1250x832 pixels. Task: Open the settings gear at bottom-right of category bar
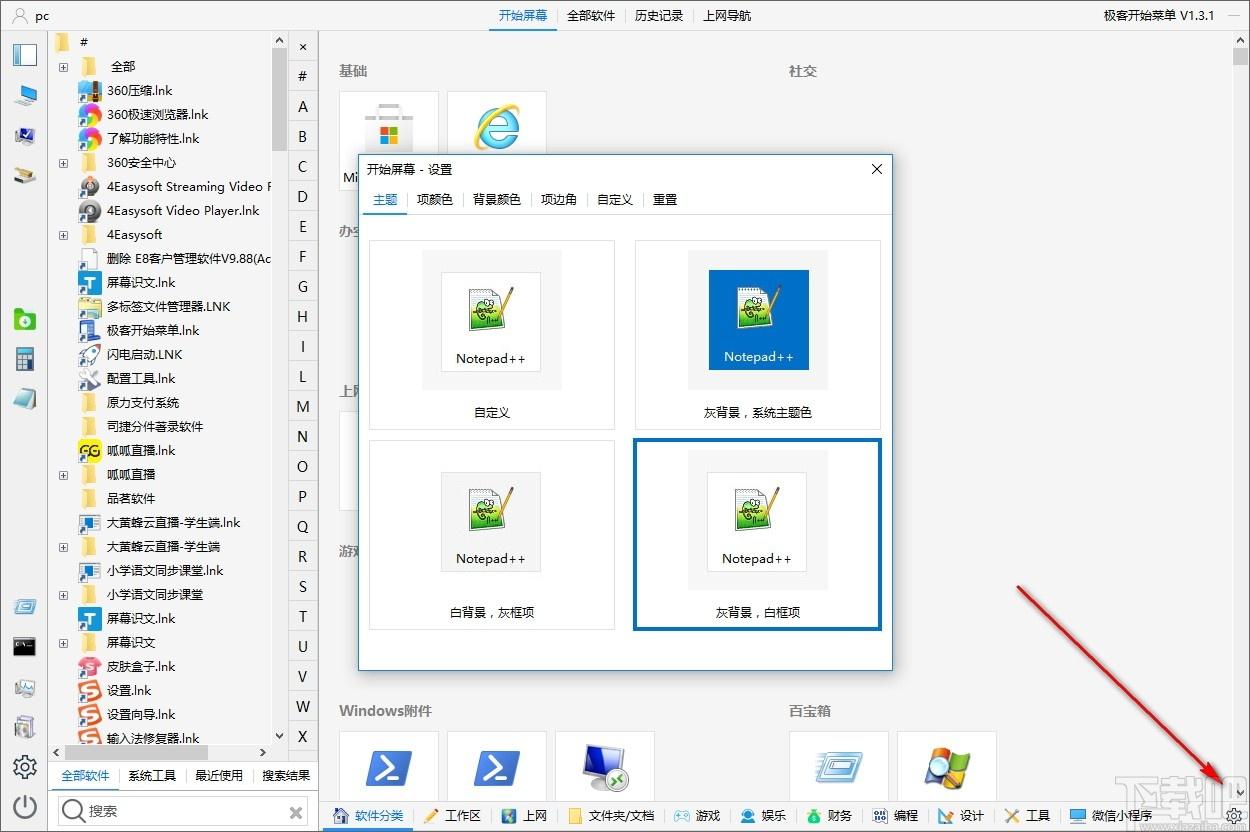(1235, 815)
